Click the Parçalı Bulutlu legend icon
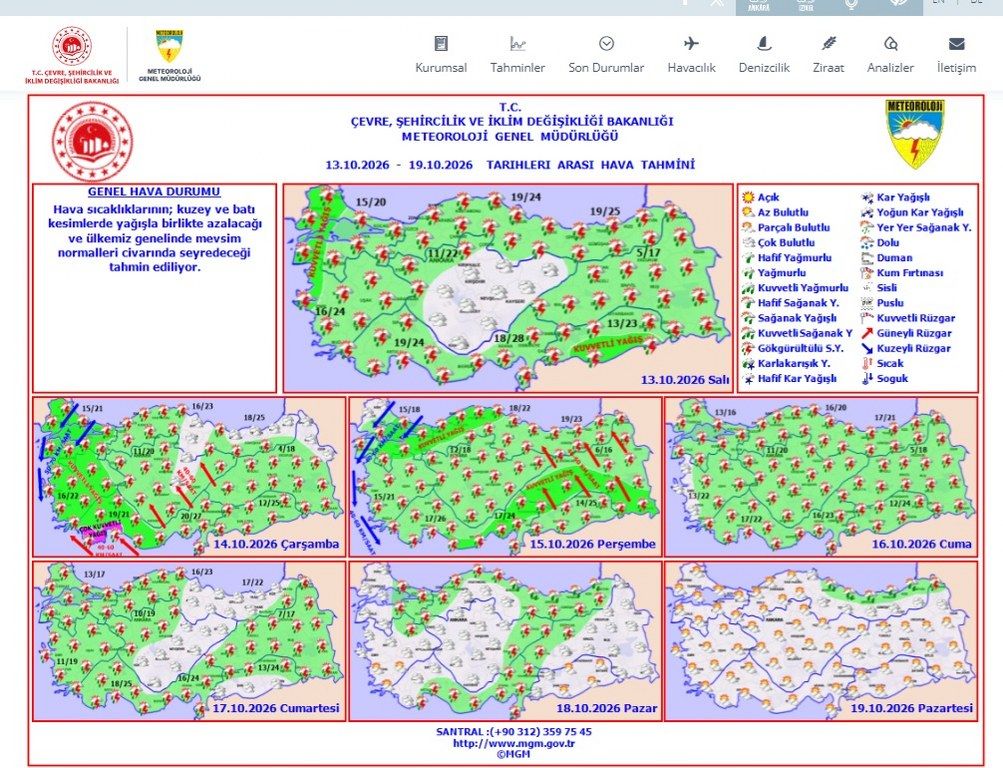 (748, 228)
